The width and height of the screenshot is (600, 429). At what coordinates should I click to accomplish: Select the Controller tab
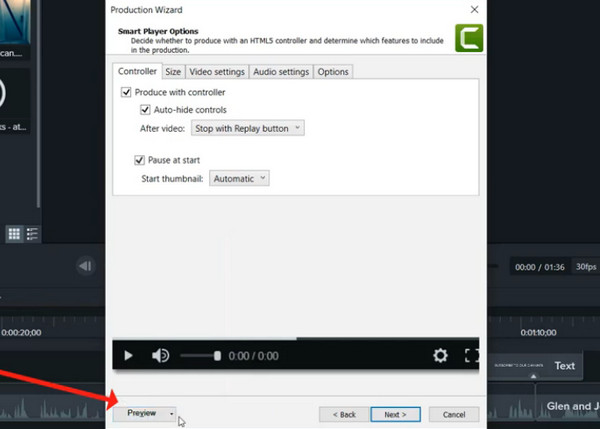coord(137,71)
